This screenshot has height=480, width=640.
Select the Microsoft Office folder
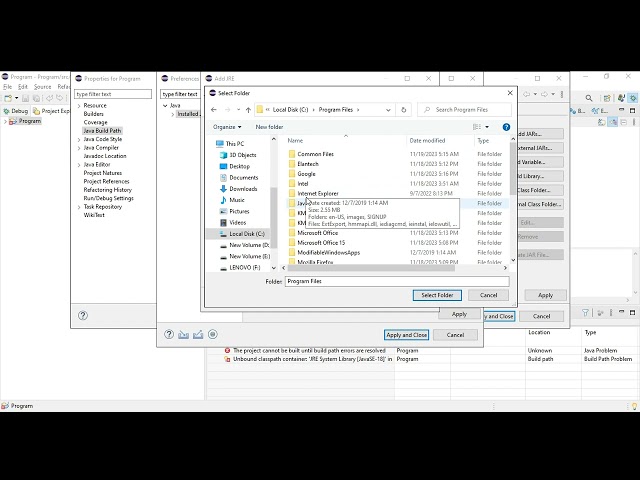pos(317,233)
